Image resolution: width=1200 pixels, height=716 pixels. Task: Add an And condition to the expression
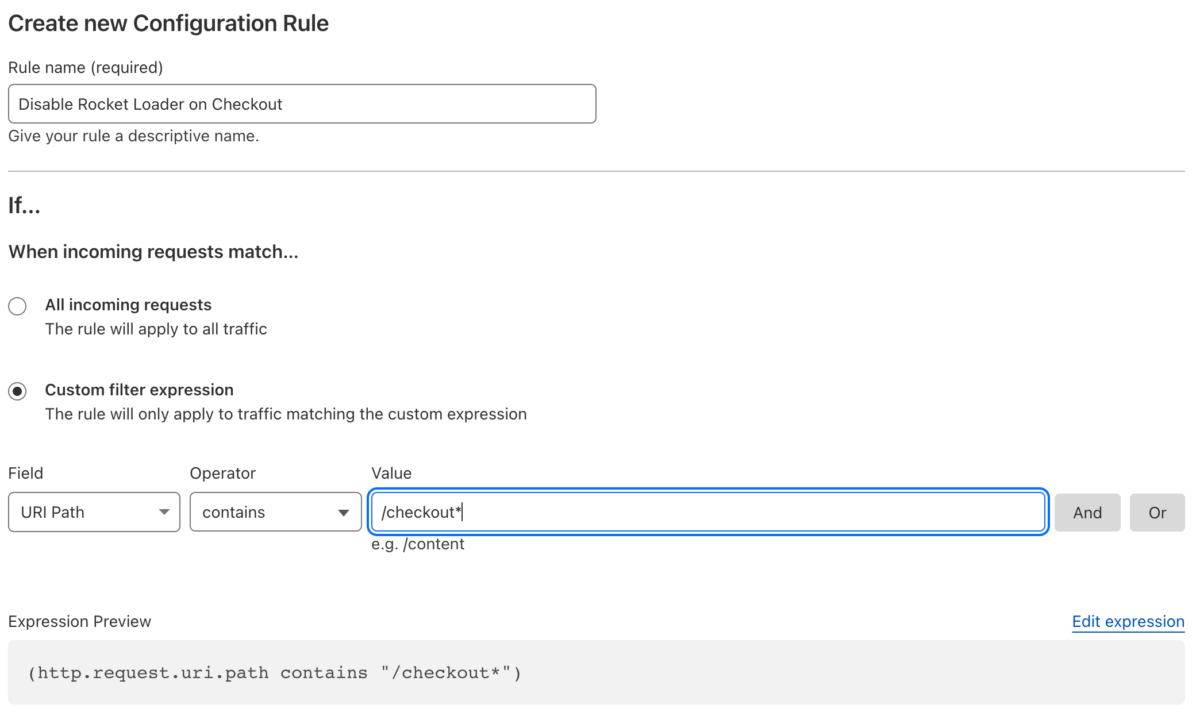tap(1087, 512)
